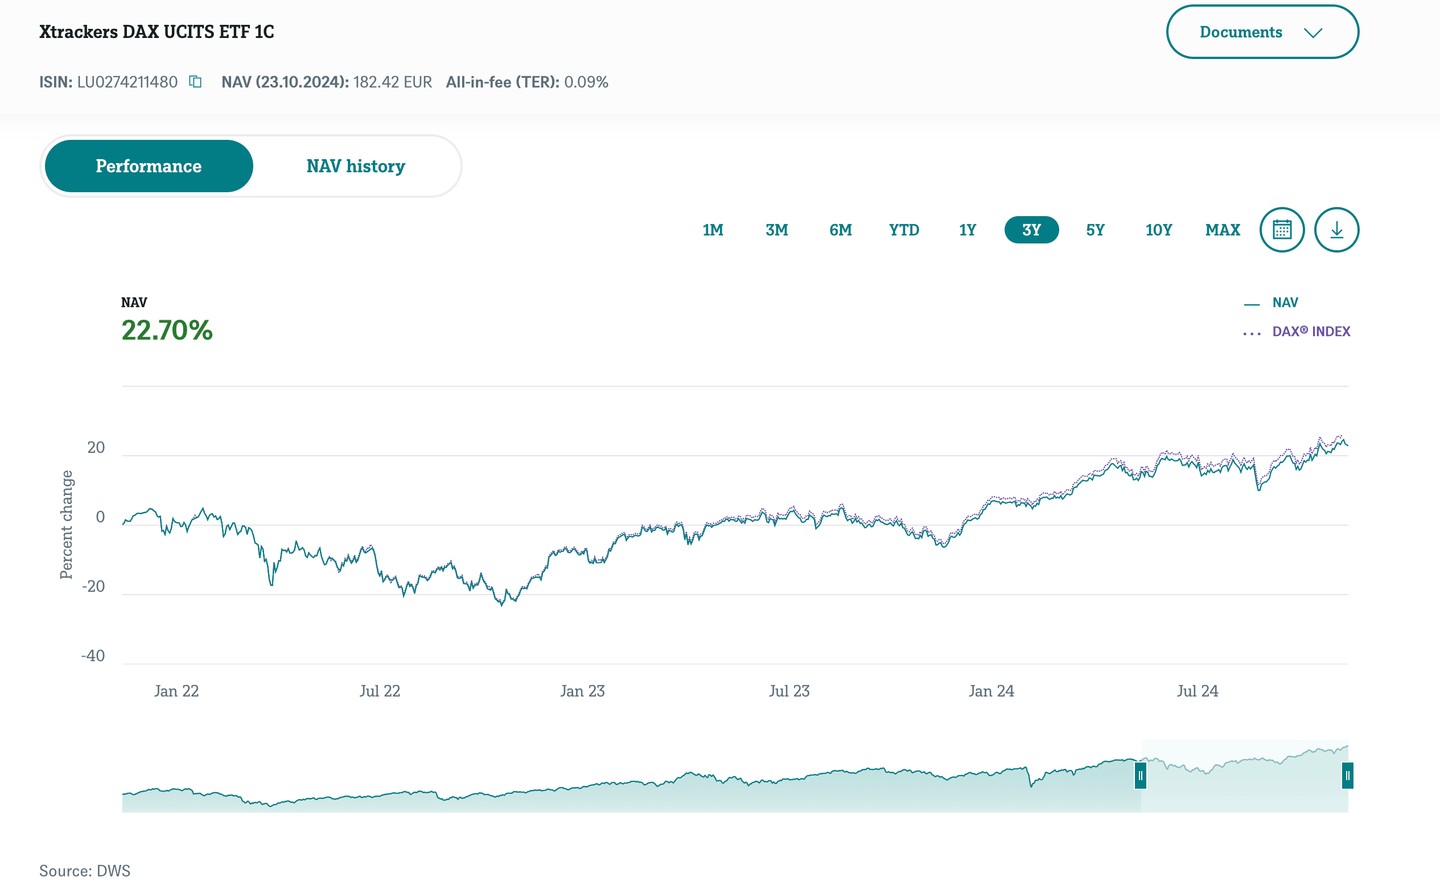Switch the chart to 5Y range
This screenshot has height=887, width=1440.
[1095, 230]
